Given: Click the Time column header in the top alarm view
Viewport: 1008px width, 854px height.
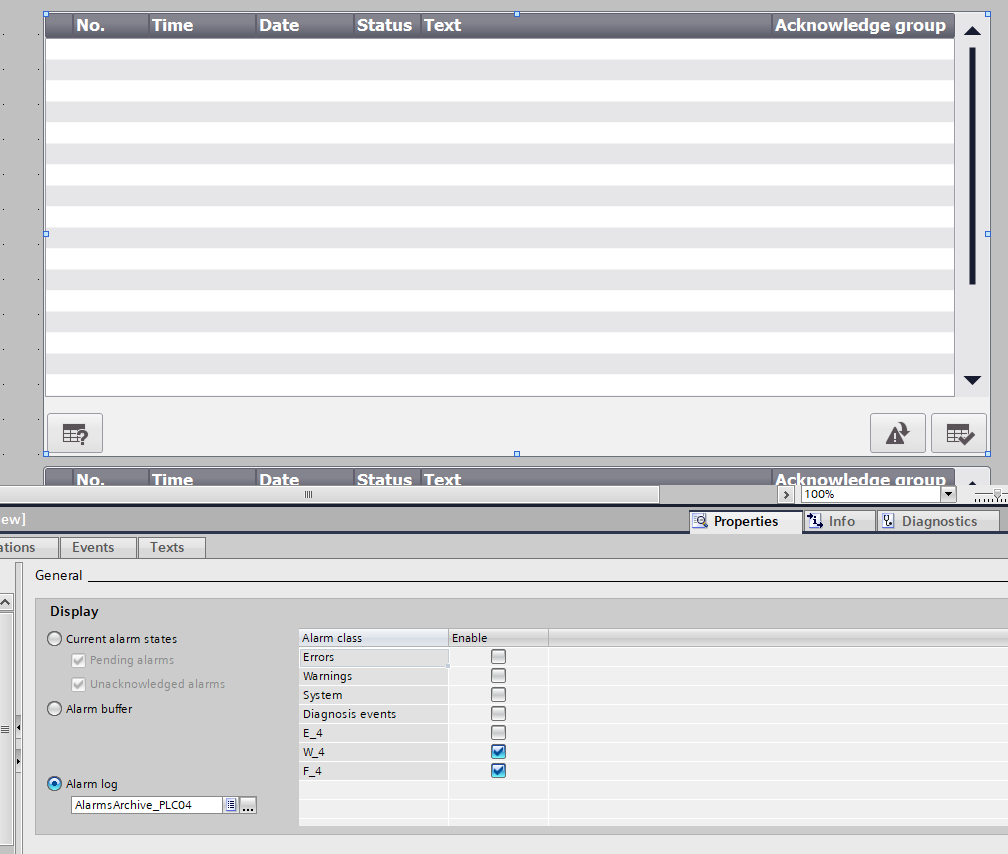Looking at the screenshot, I should point(202,26).
